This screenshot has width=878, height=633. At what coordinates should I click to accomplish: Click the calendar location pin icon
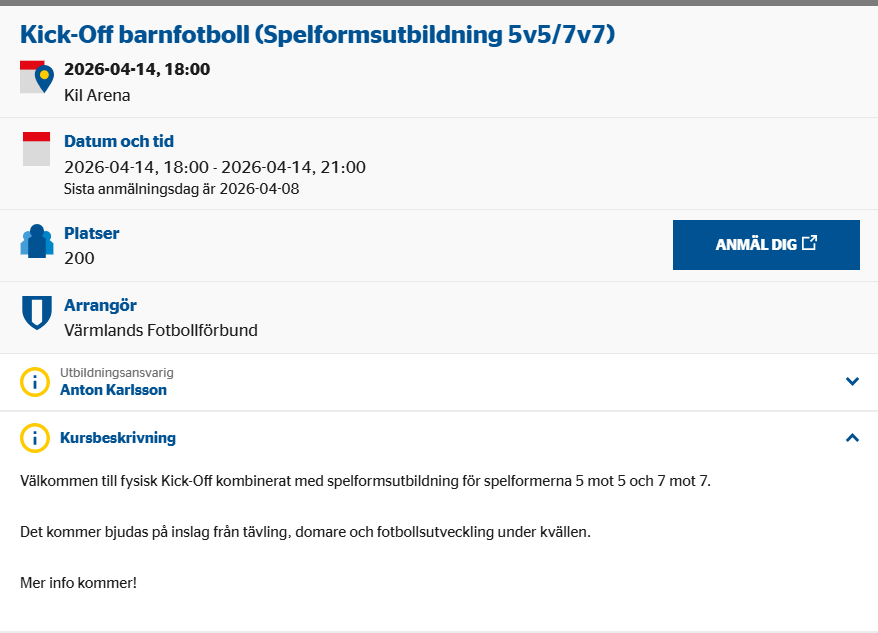point(37,77)
